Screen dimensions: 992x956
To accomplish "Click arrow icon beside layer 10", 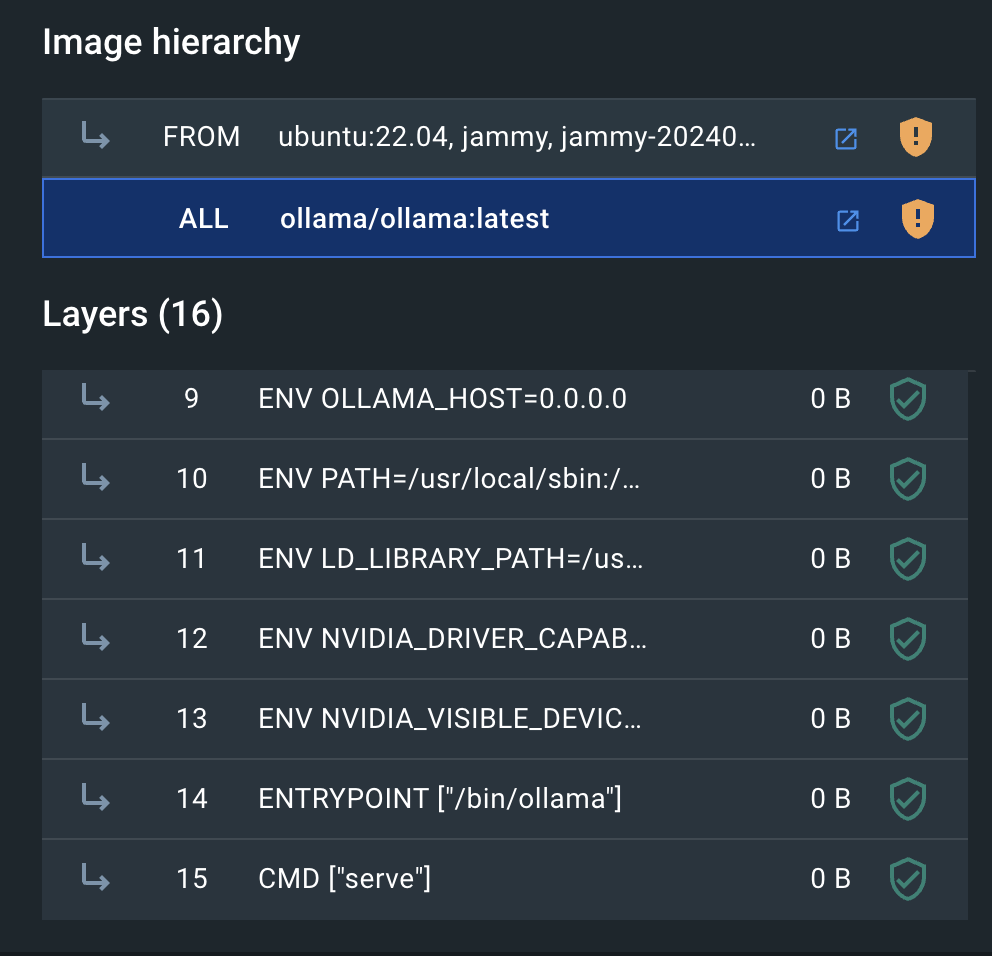I will [x=96, y=477].
